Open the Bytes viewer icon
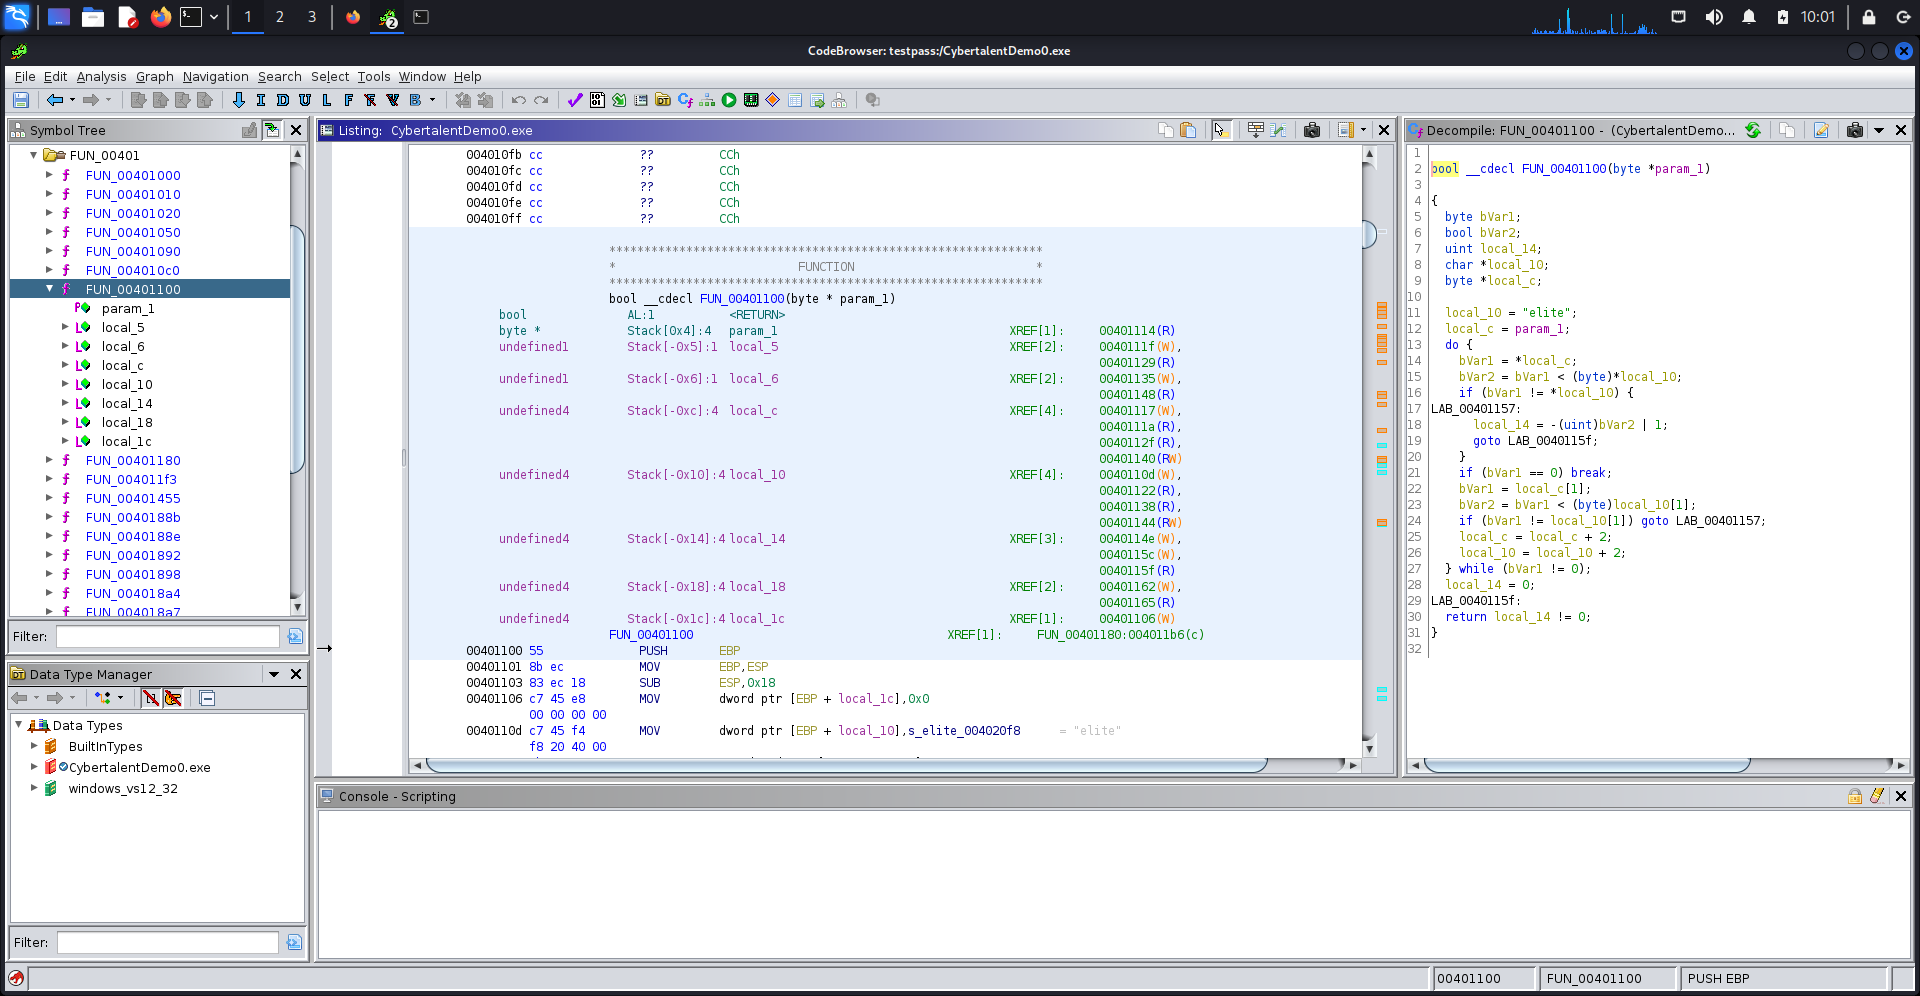1920x996 pixels. tap(597, 100)
